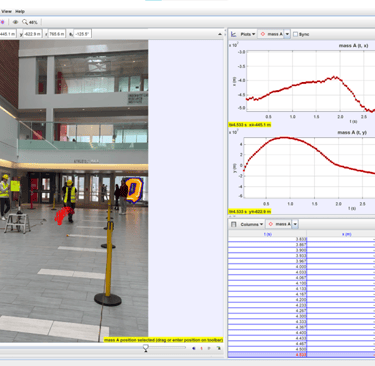
Task: Open the track dropdown arrow beside mass A in plots
Action: (287, 34)
